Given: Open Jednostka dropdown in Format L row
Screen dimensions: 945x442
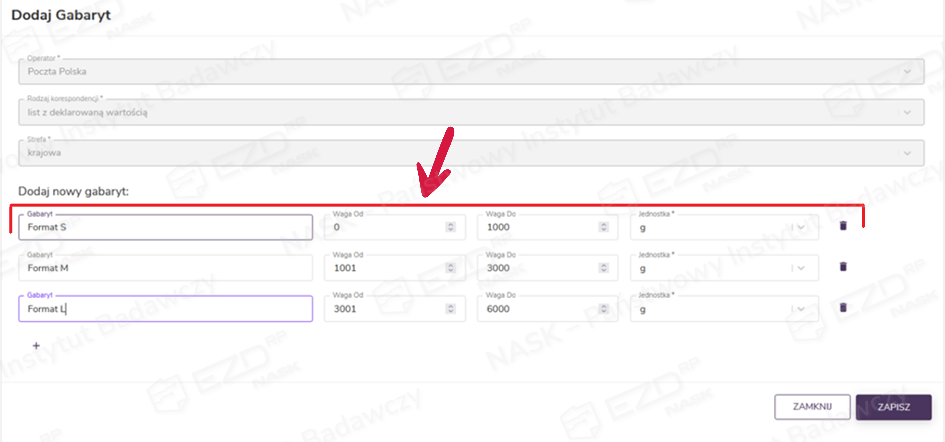Looking at the screenshot, I should tap(801, 309).
